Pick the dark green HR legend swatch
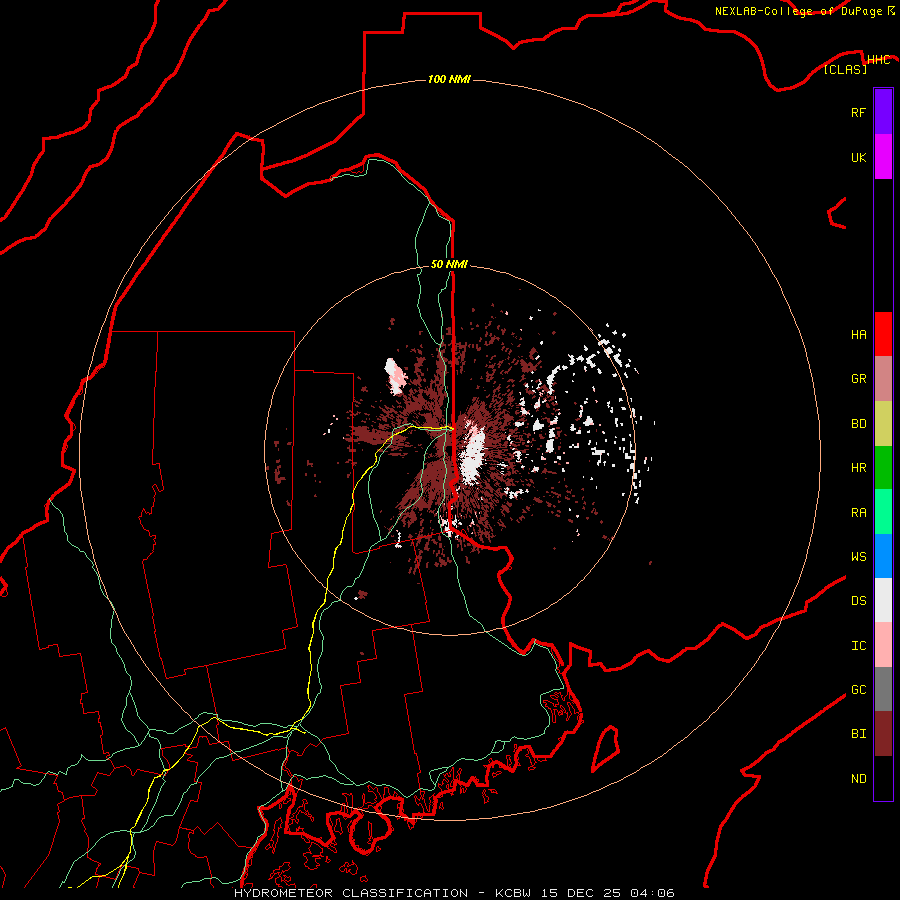Viewport: 900px width, 900px height. point(883,468)
